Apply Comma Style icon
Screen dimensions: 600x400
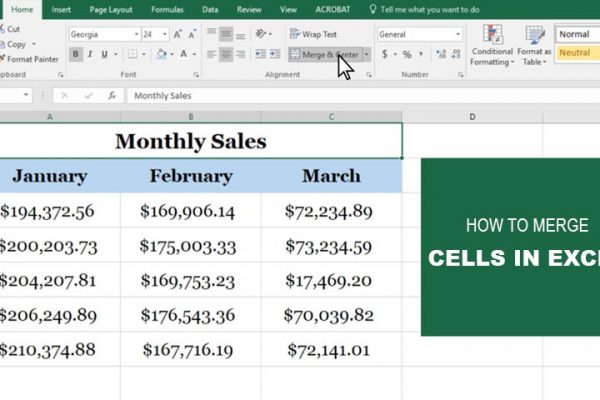(x=421, y=54)
